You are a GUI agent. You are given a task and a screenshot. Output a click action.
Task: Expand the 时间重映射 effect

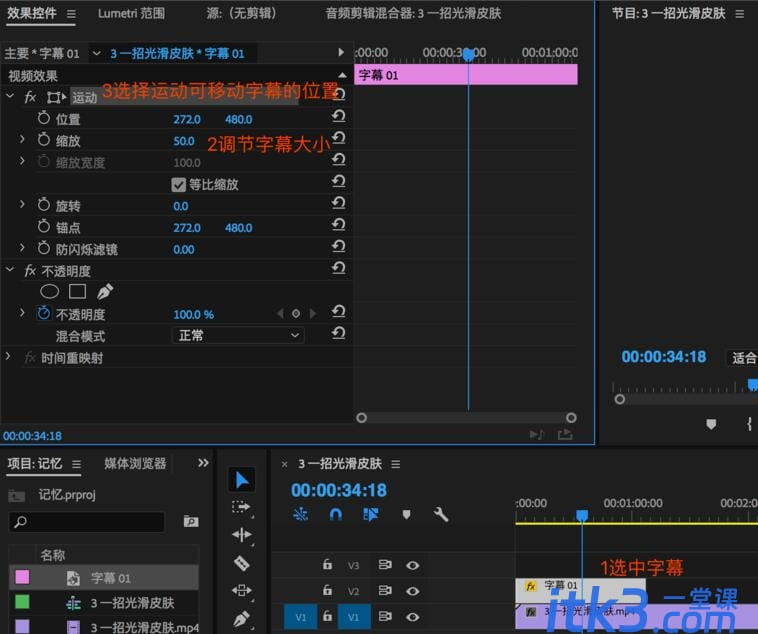[8, 356]
